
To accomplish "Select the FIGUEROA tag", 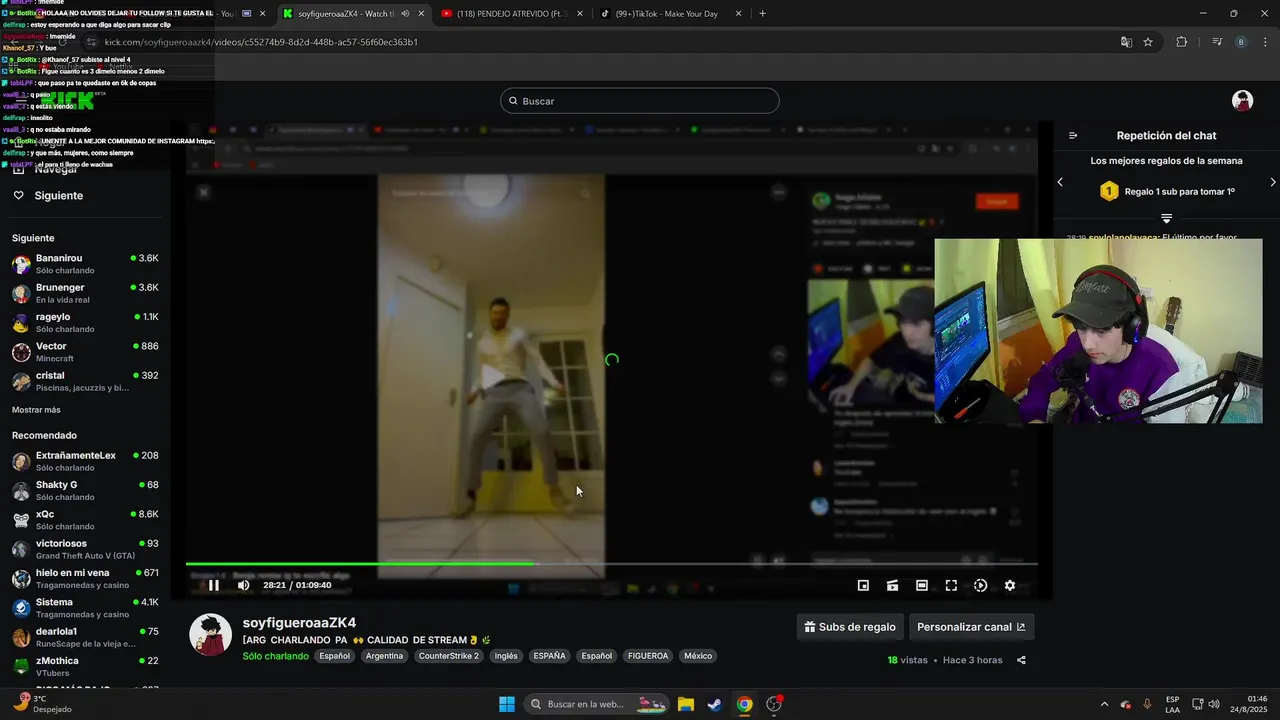I will coord(648,656).
